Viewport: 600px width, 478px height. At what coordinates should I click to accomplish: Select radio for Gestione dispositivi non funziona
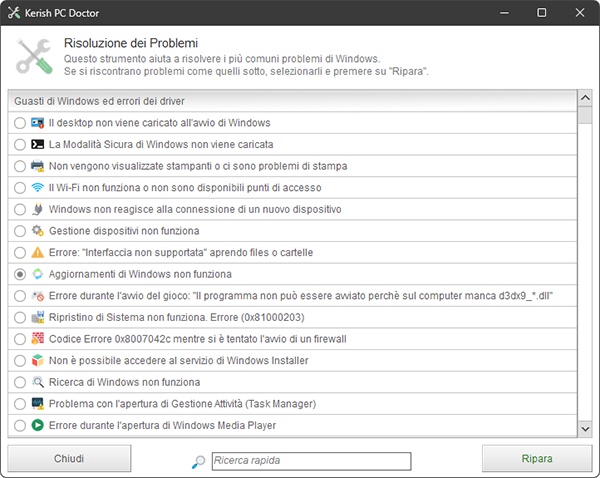20,231
